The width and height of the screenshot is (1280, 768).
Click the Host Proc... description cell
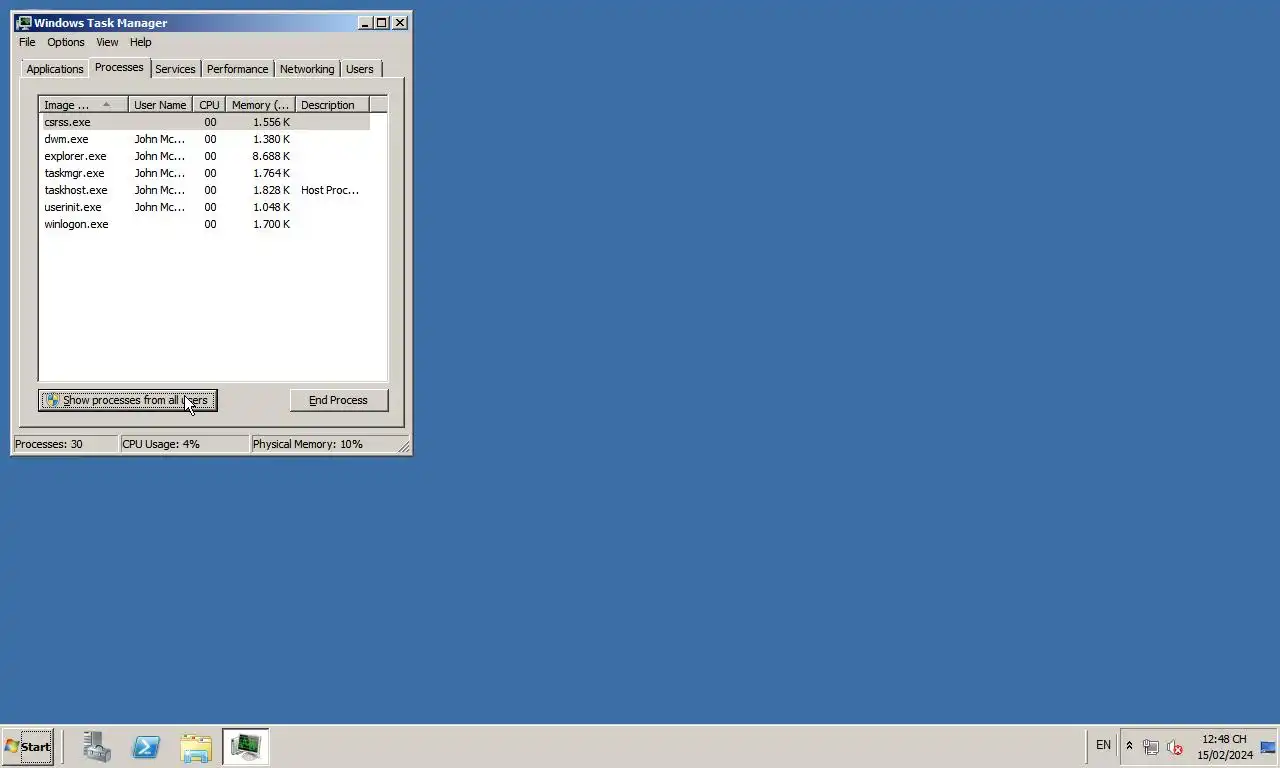click(330, 190)
